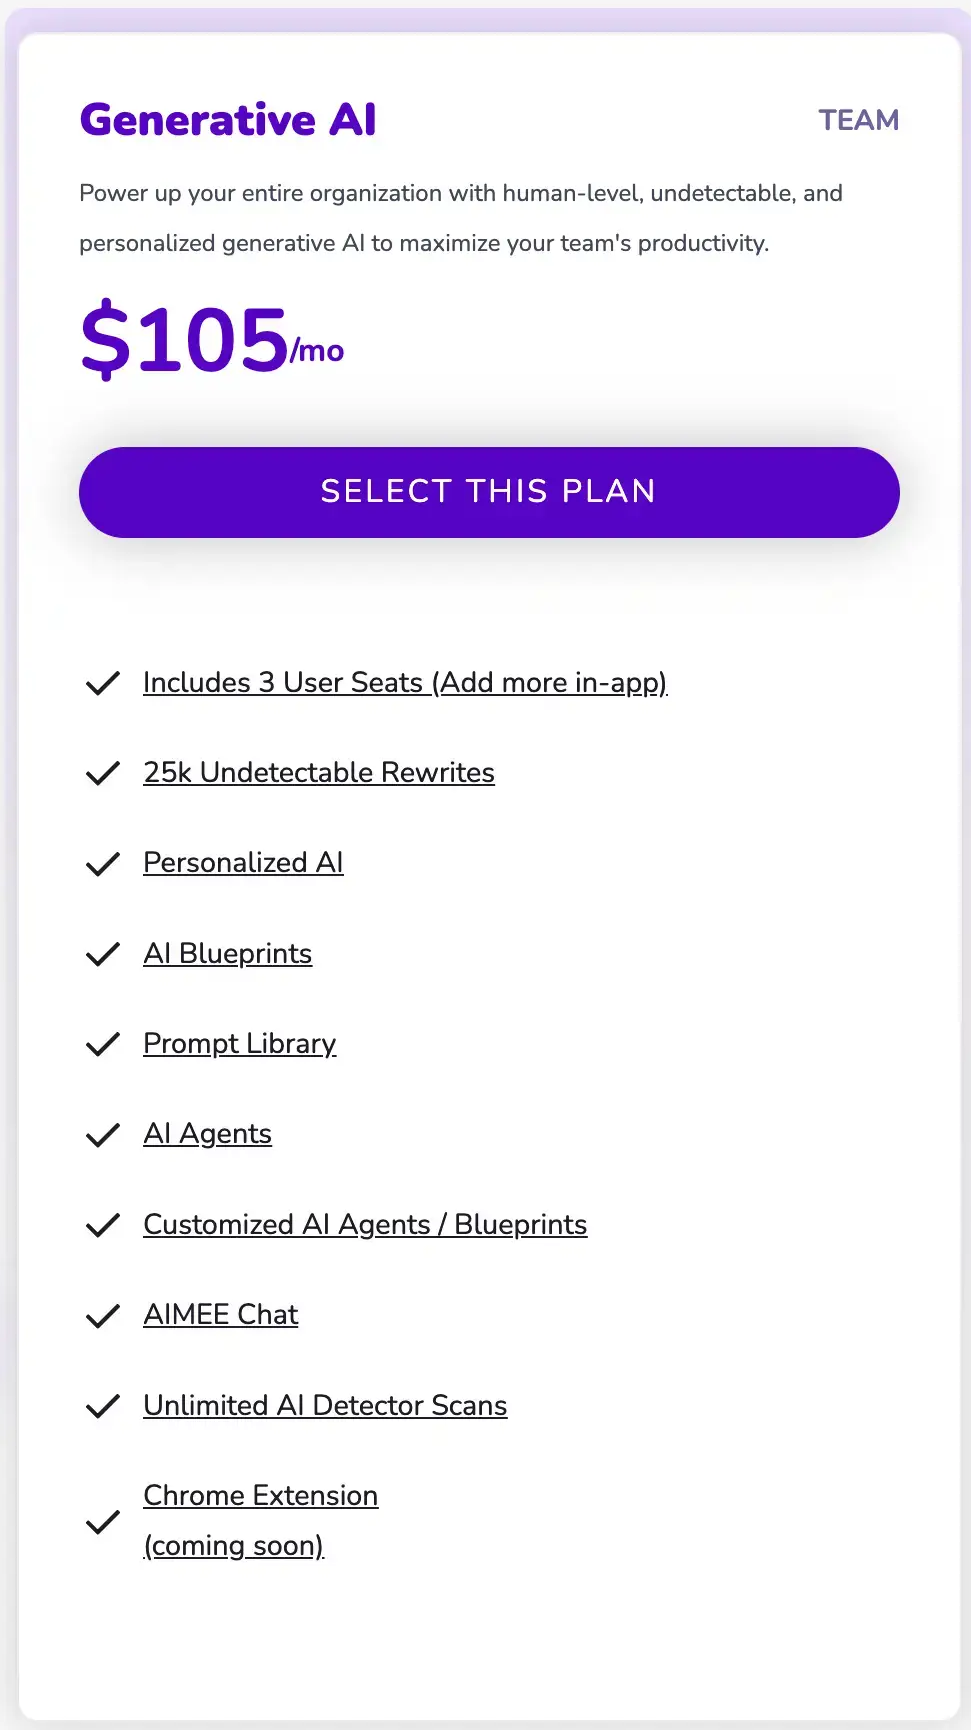
Task: Open Unlimited AI Detector Scans link
Action: (325, 1405)
